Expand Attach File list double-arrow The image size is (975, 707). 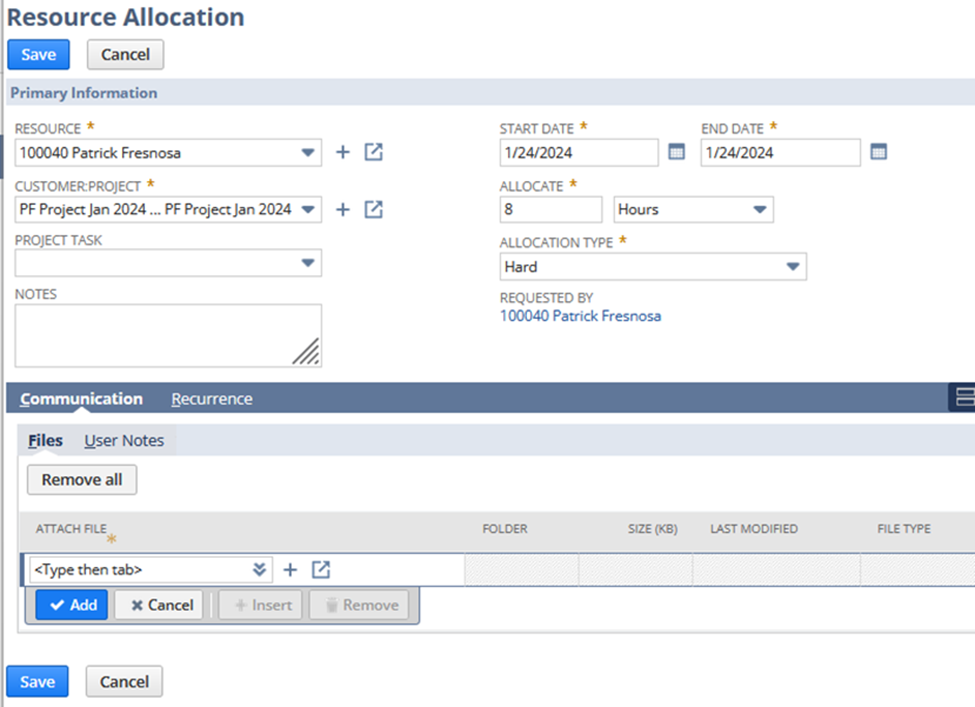click(x=259, y=570)
